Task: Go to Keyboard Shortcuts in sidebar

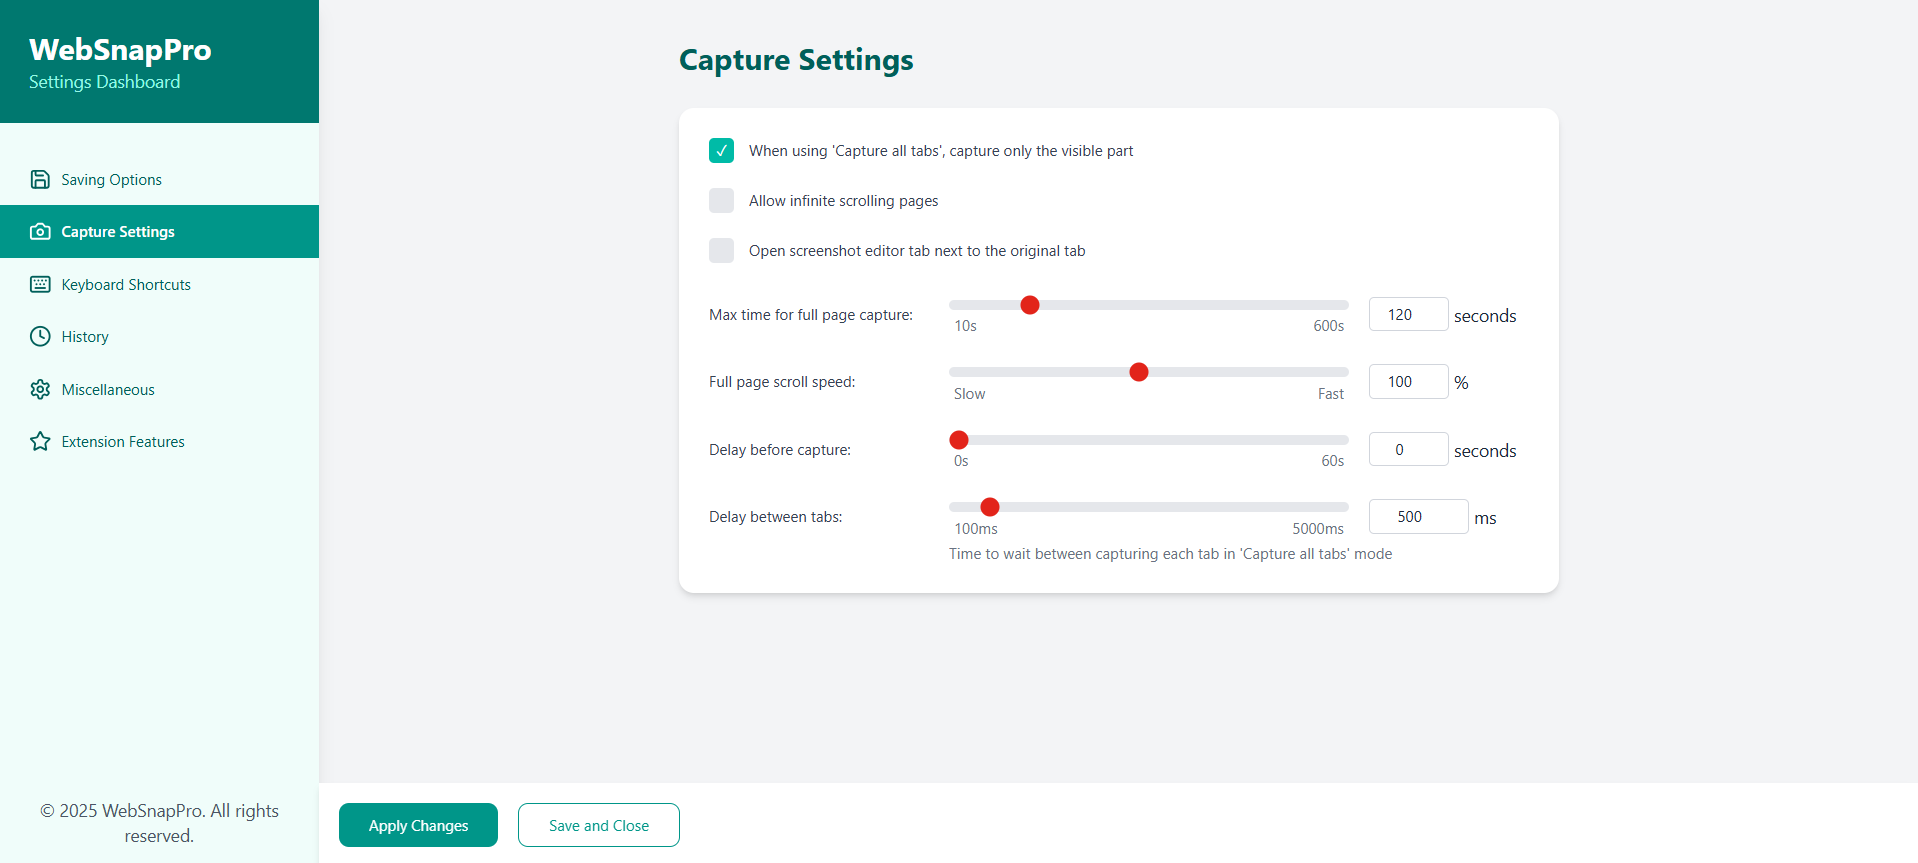Action: point(126,285)
